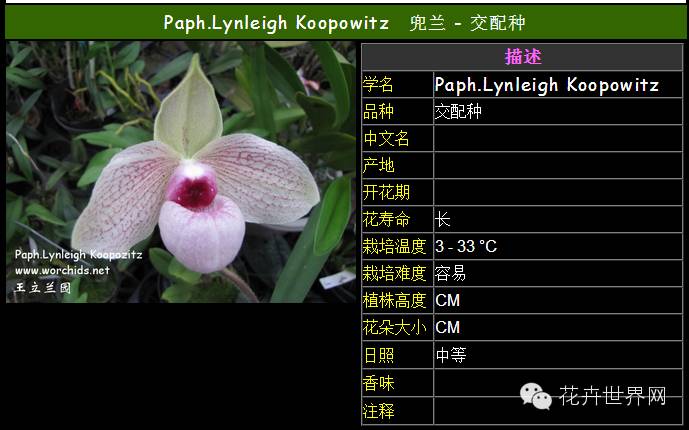Click the 中等 sunlight value
The width and height of the screenshot is (689, 430).
click(451, 354)
